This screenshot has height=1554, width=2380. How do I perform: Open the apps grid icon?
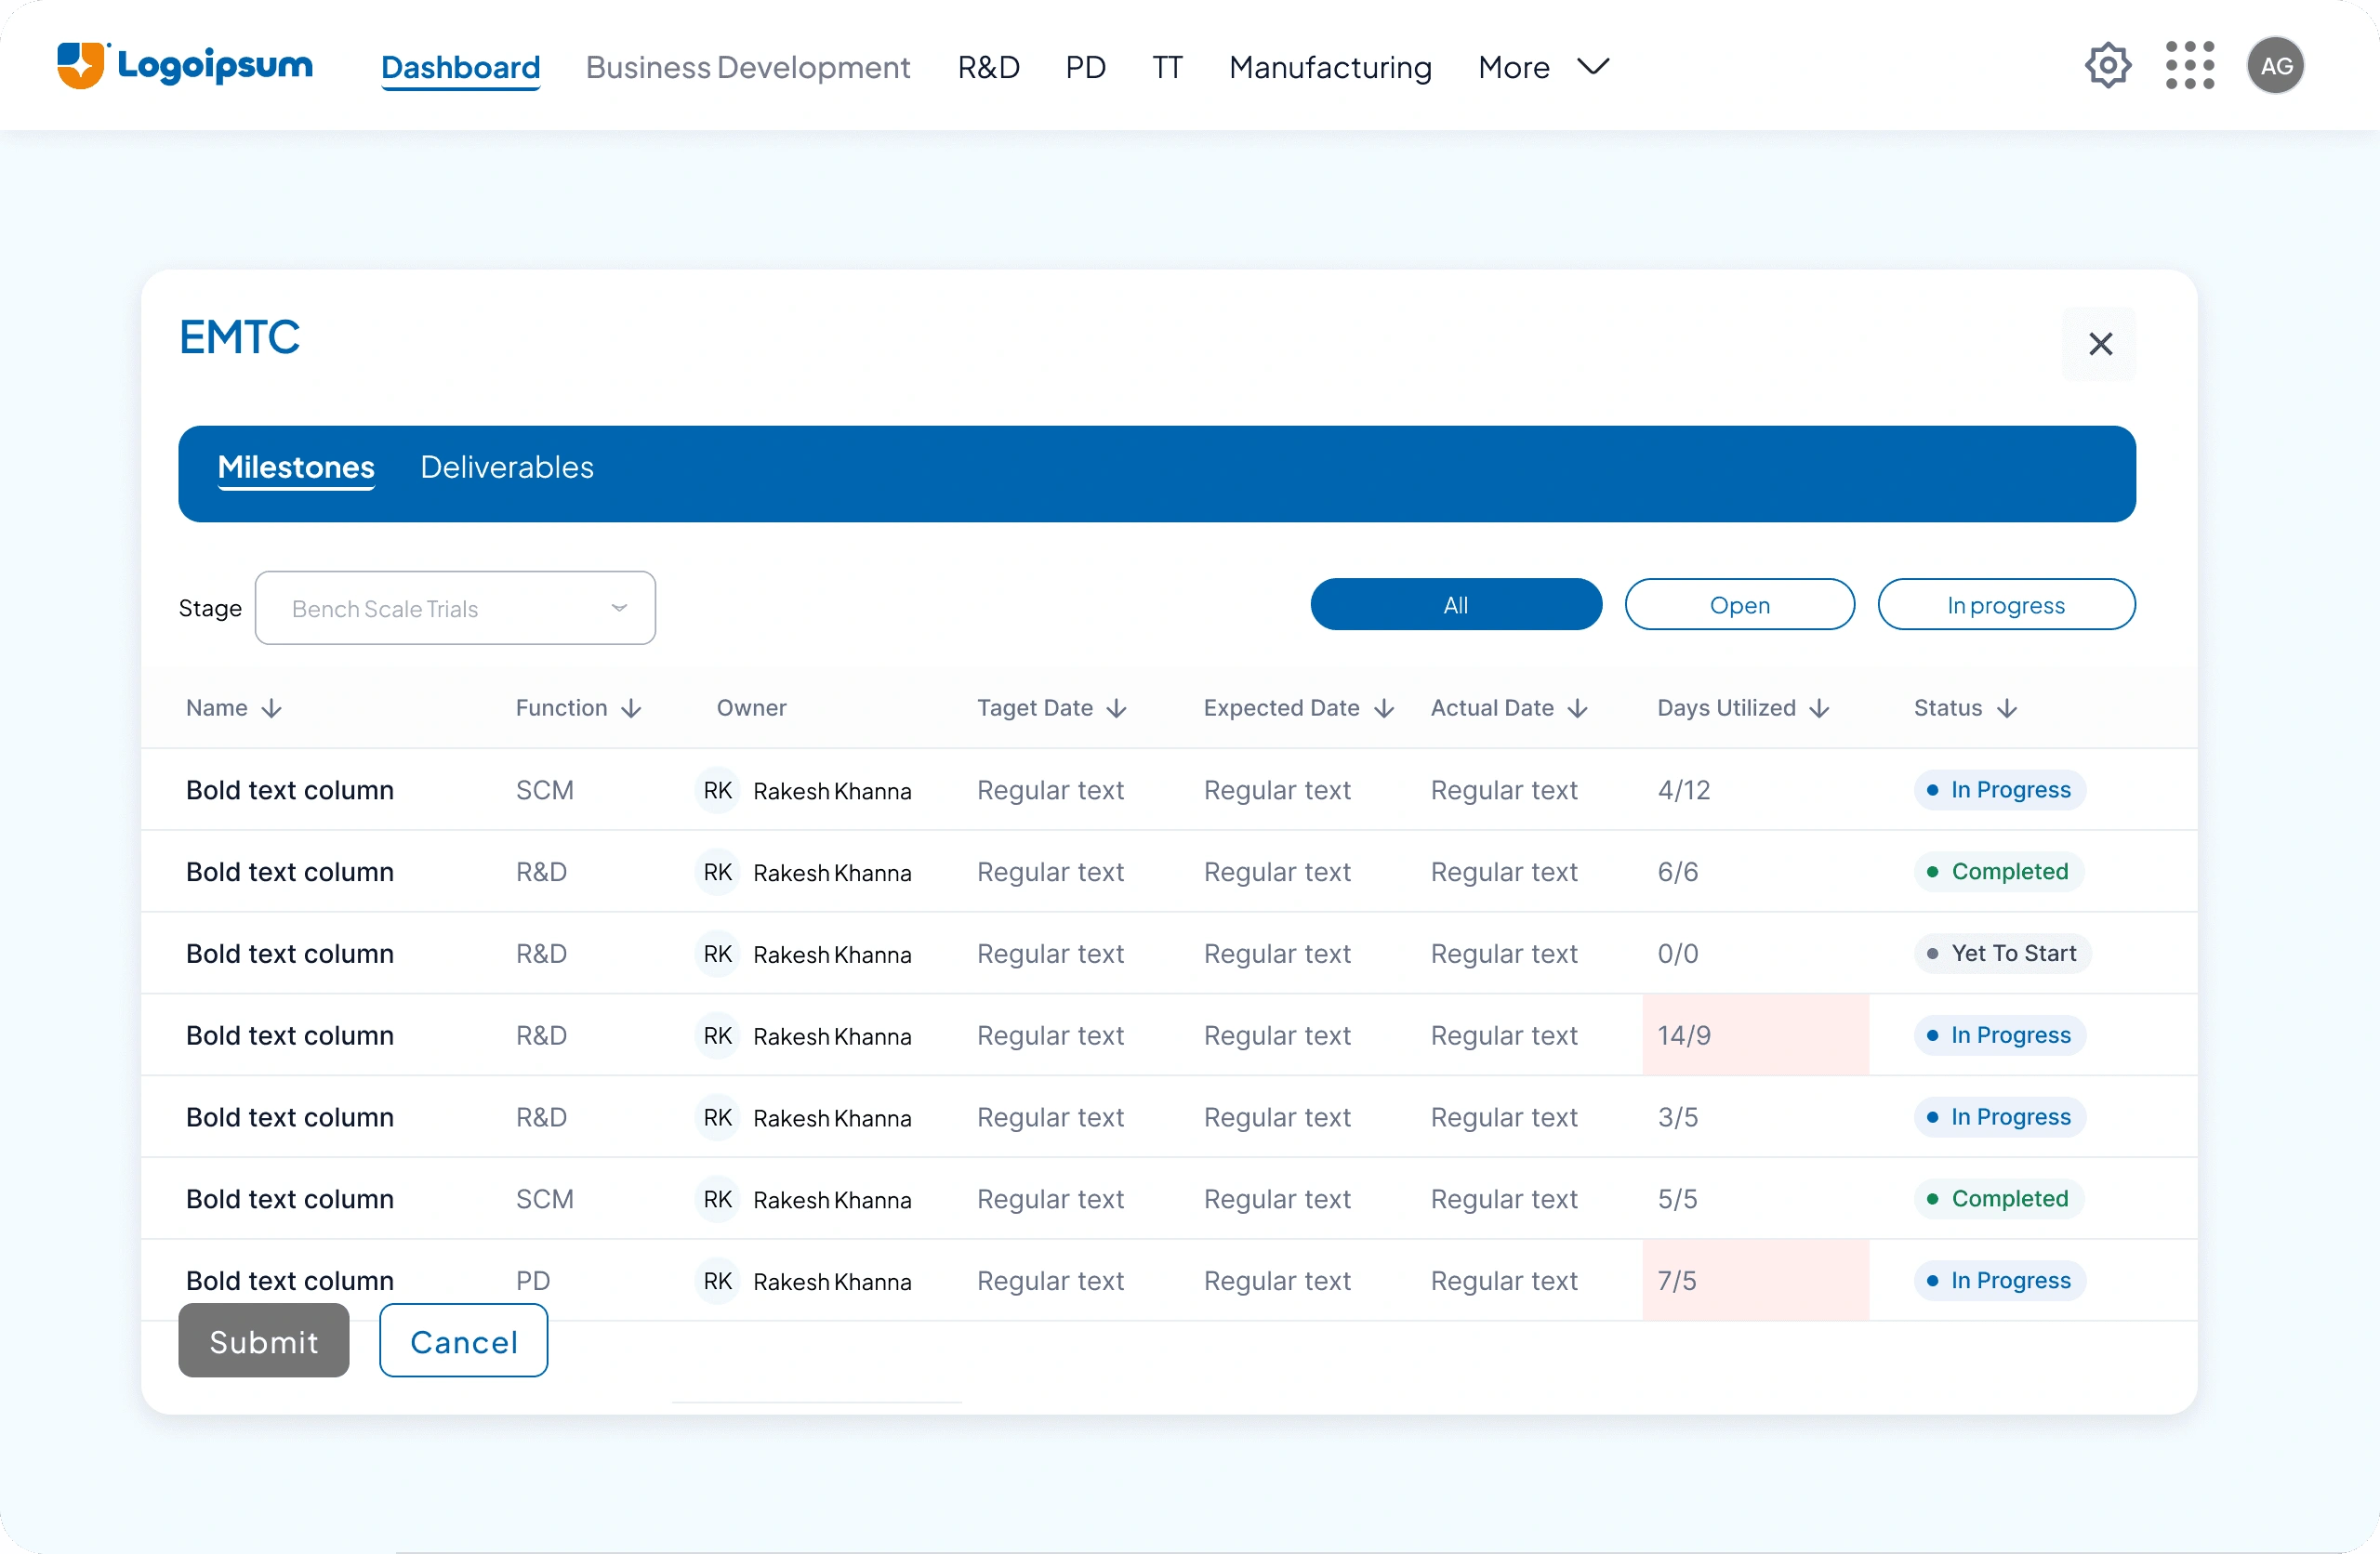pyautogui.click(x=2189, y=66)
